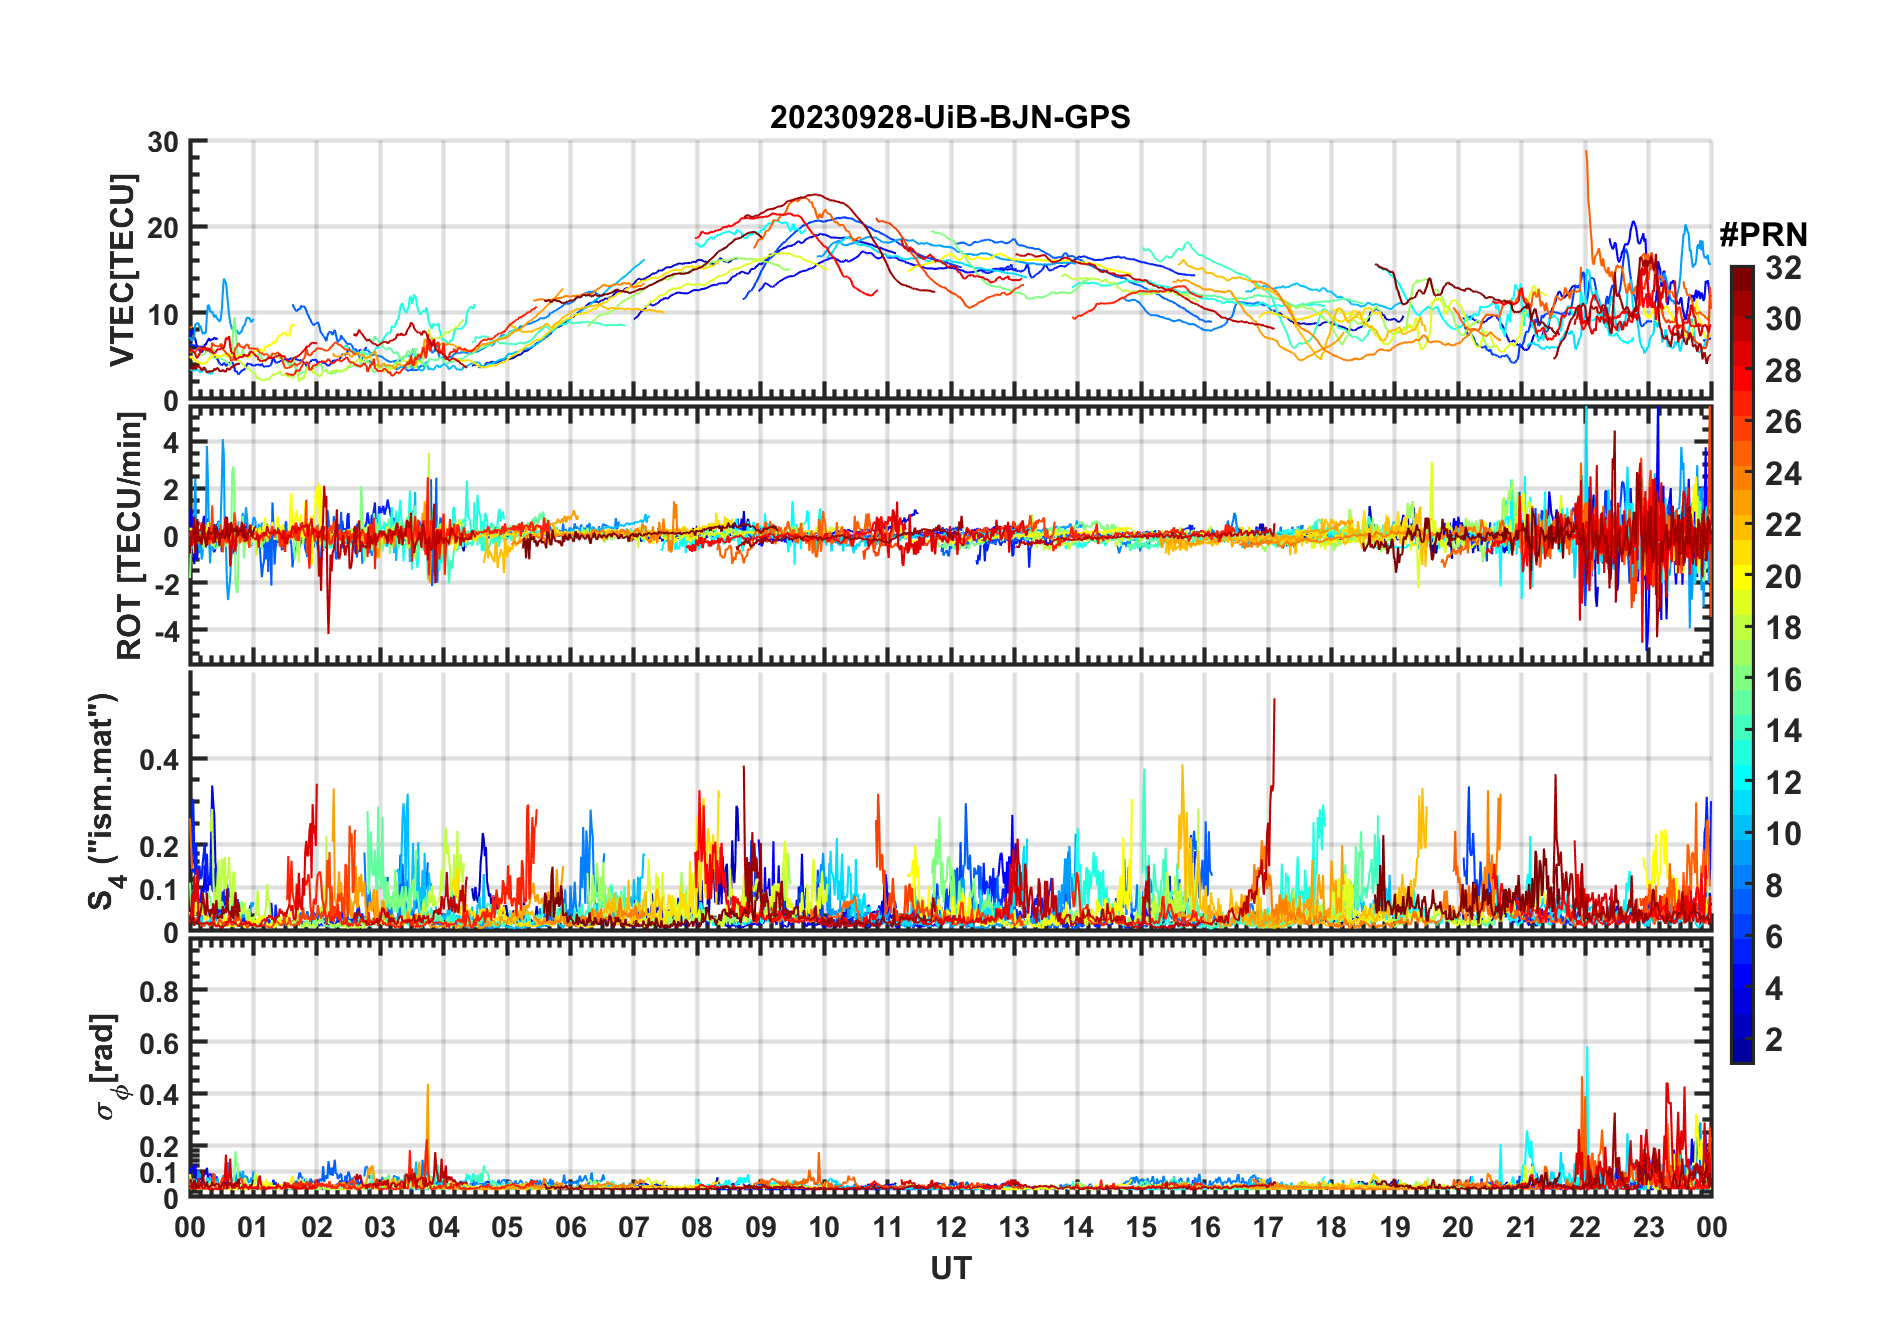Click the orange VTEC spike at 22 UT
The width and height of the screenshot is (1902, 1330).
[x=1586, y=156]
